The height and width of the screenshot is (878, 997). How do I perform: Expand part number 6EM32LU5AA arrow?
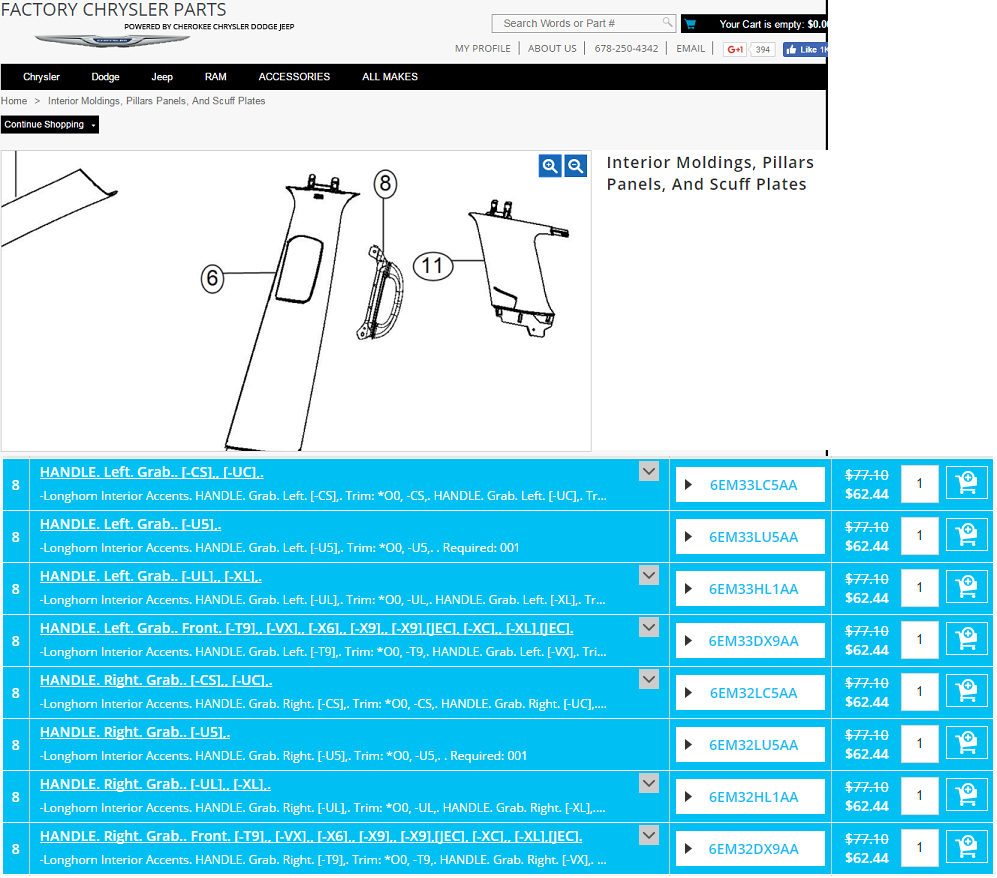point(688,745)
